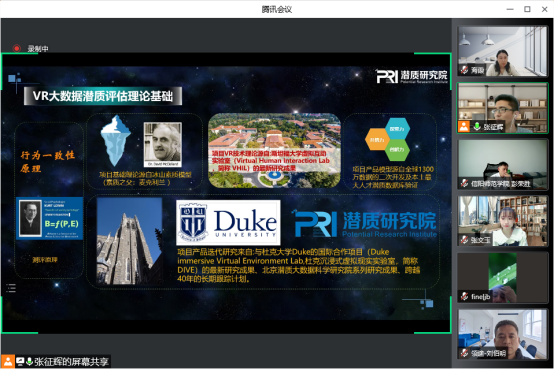The height and width of the screenshot is (370, 554).
Task: Click the muted mic icon on finejjb's tile
Action: point(464,296)
